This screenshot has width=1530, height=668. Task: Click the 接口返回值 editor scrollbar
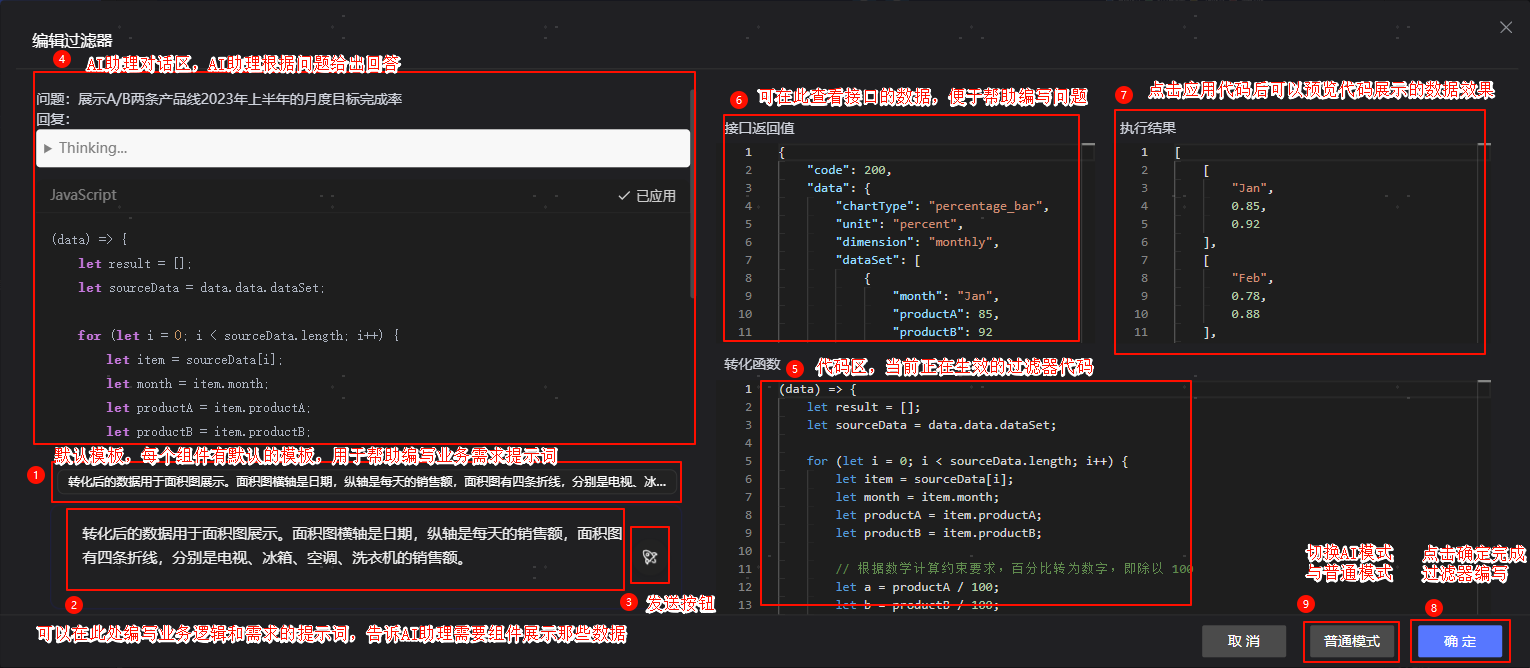pyautogui.click(x=1089, y=242)
